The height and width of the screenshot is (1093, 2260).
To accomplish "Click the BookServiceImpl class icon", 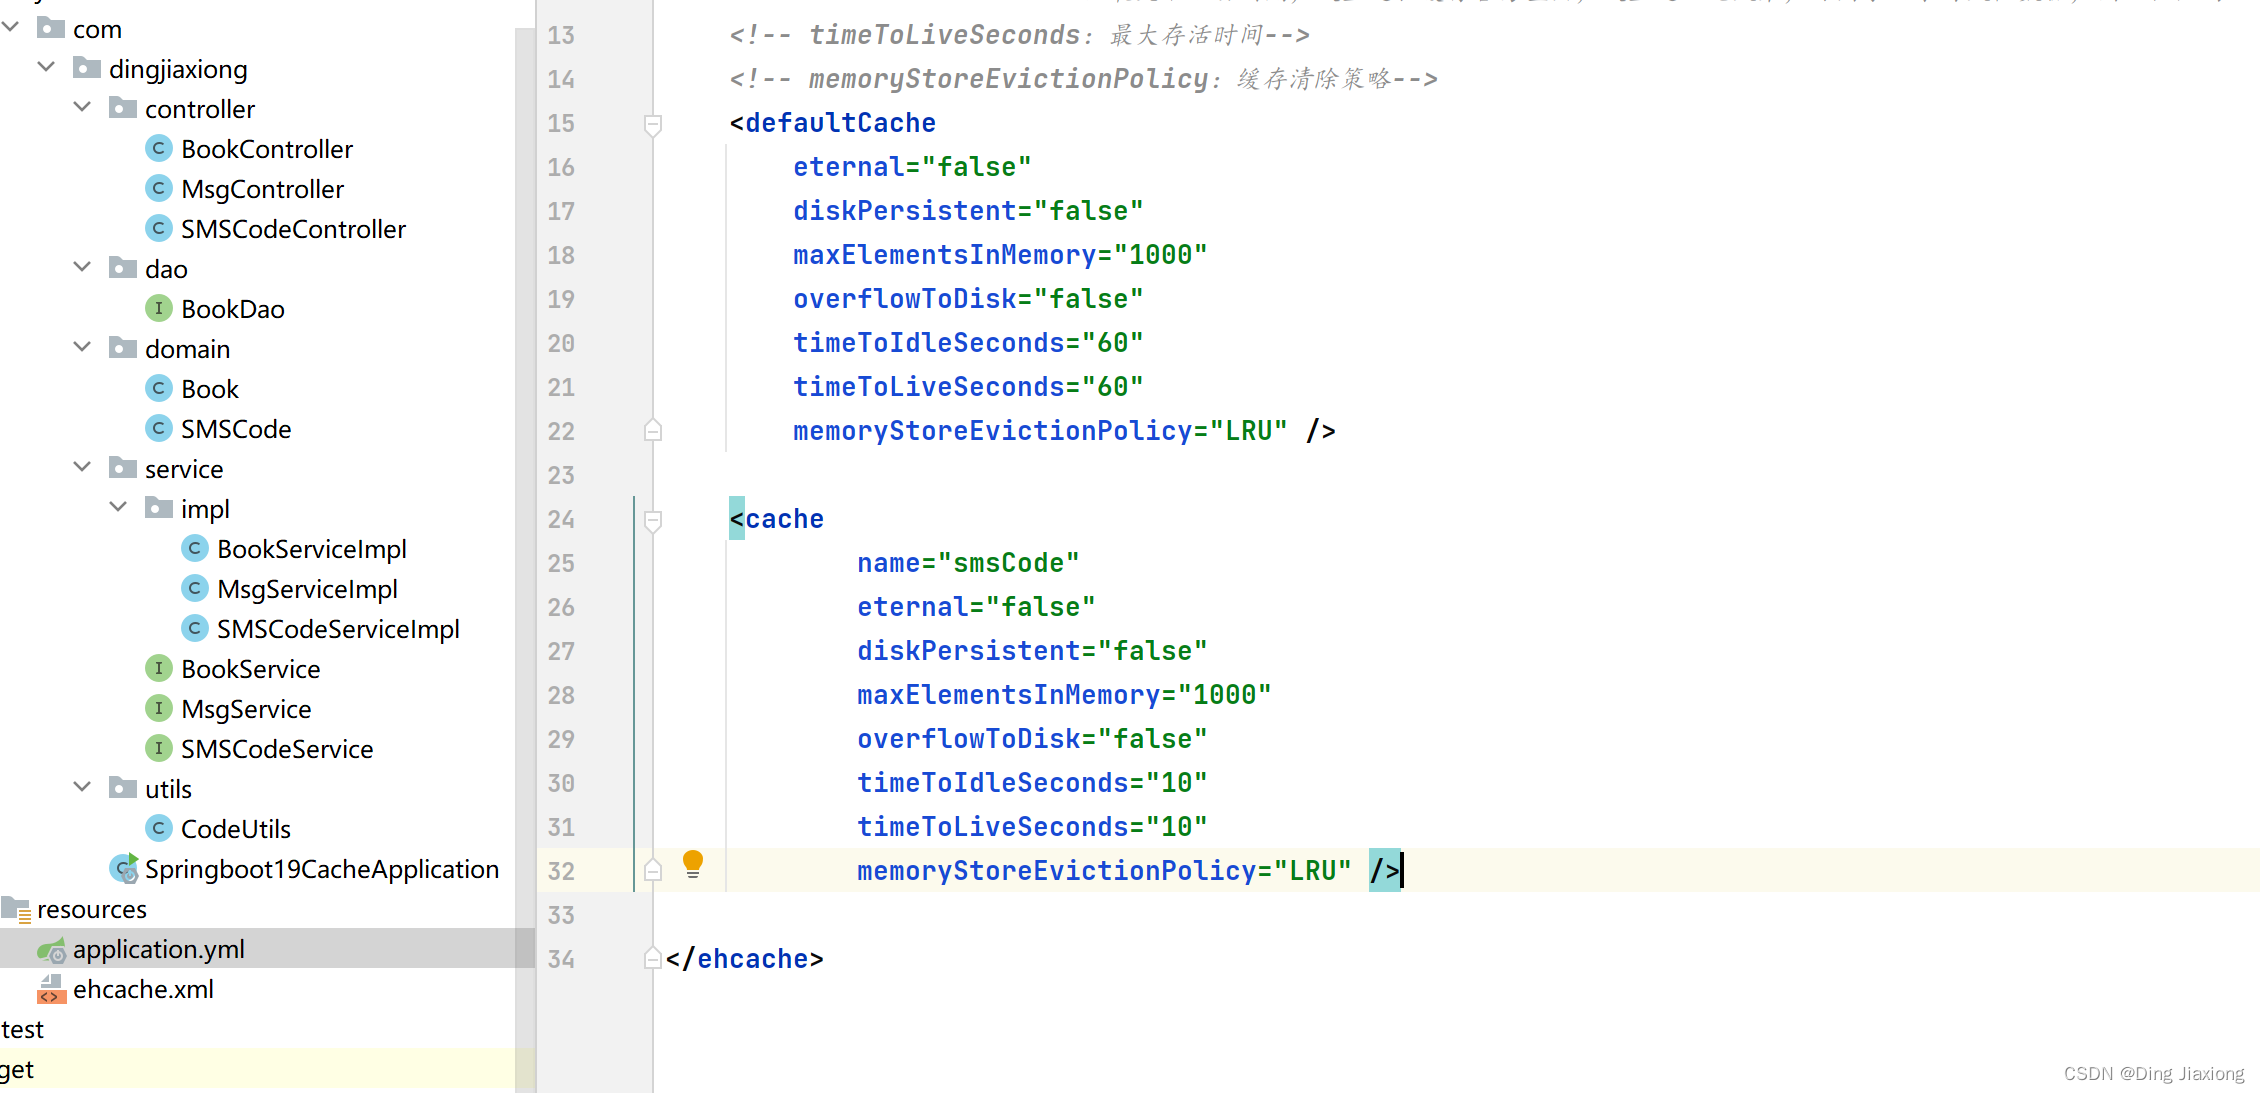I will pyautogui.click(x=194, y=549).
